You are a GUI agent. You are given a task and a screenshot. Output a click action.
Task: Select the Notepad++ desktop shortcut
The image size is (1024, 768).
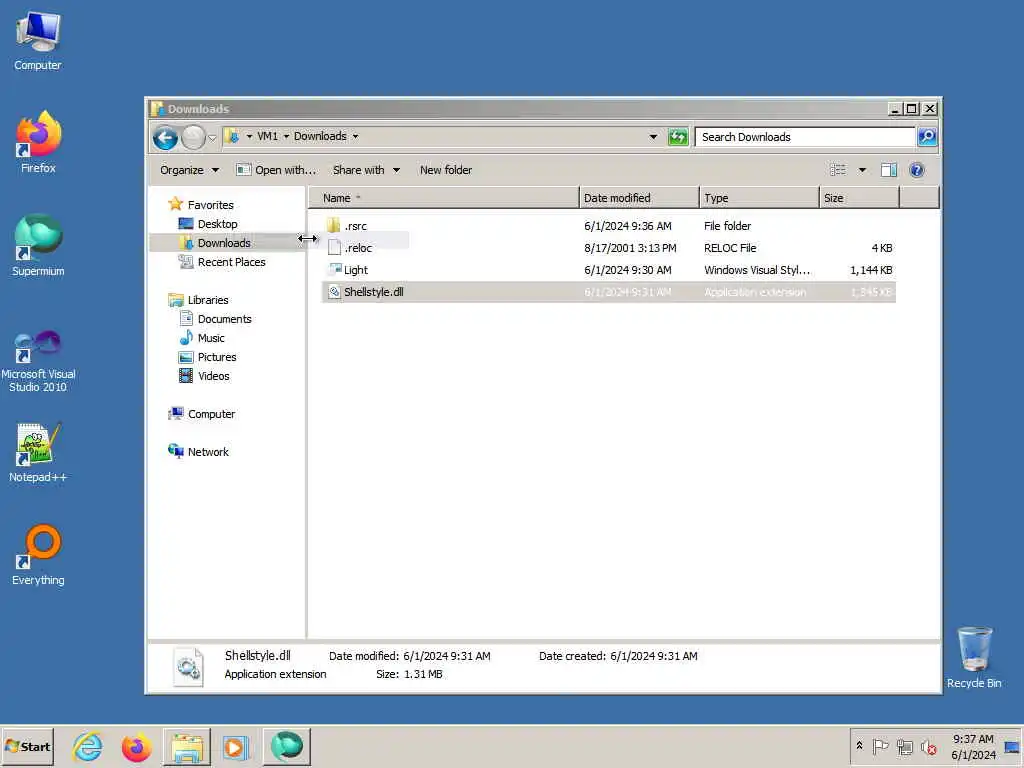click(38, 453)
